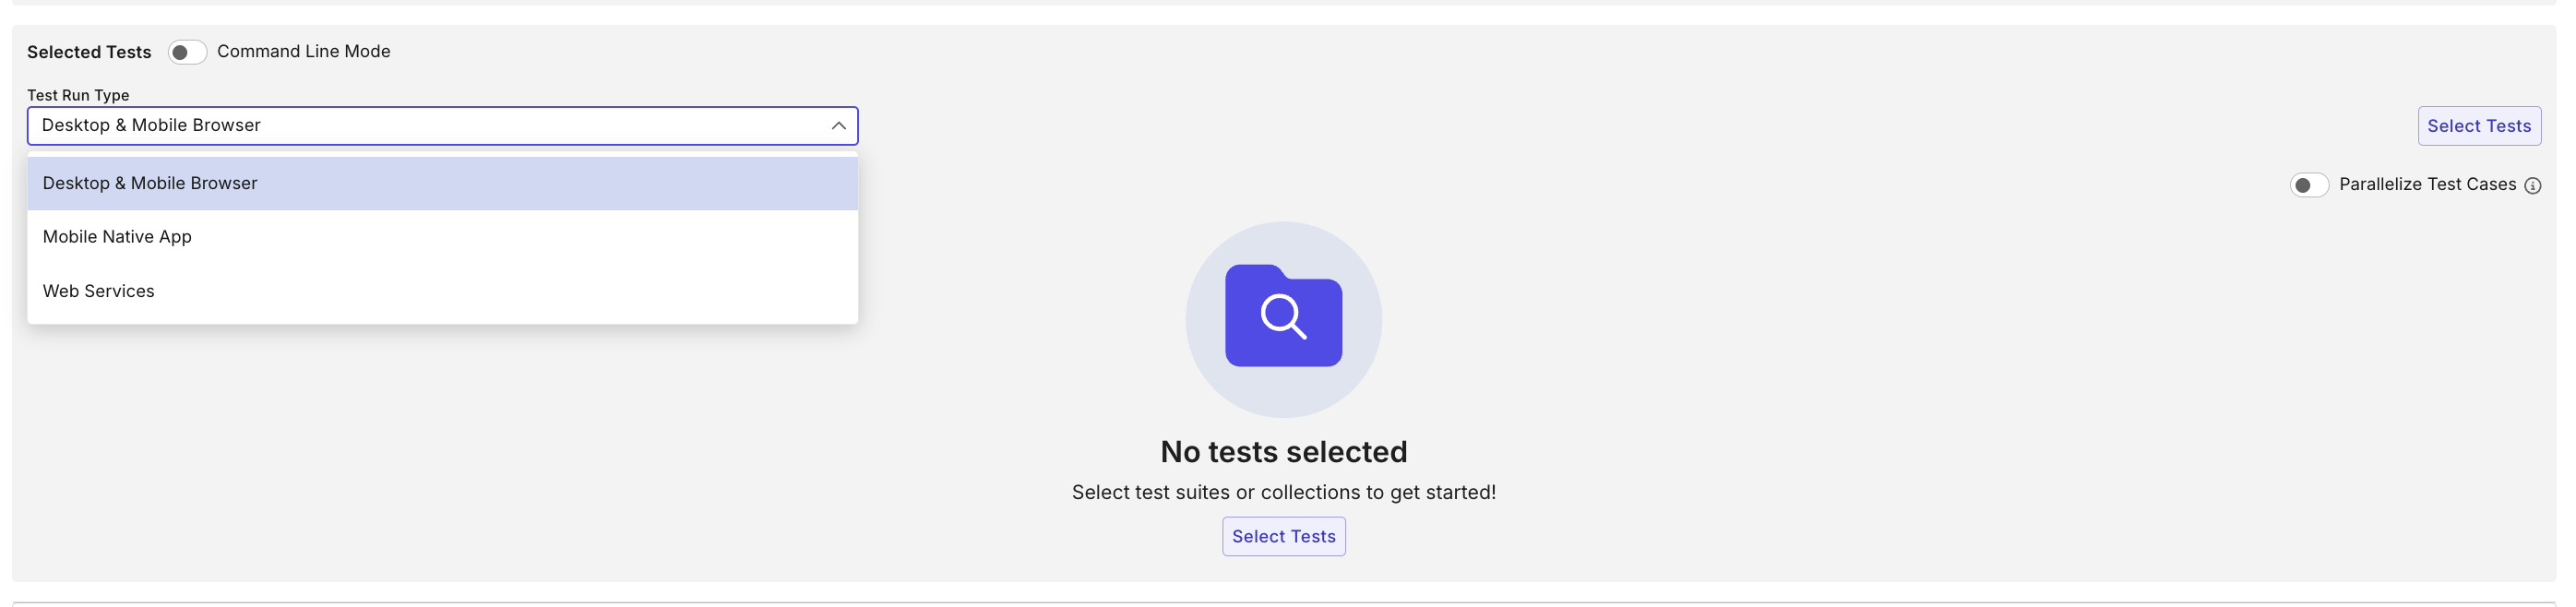Enable the Parallelize Test Cases switch
The image size is (2576, 607).
point(2308,185)
